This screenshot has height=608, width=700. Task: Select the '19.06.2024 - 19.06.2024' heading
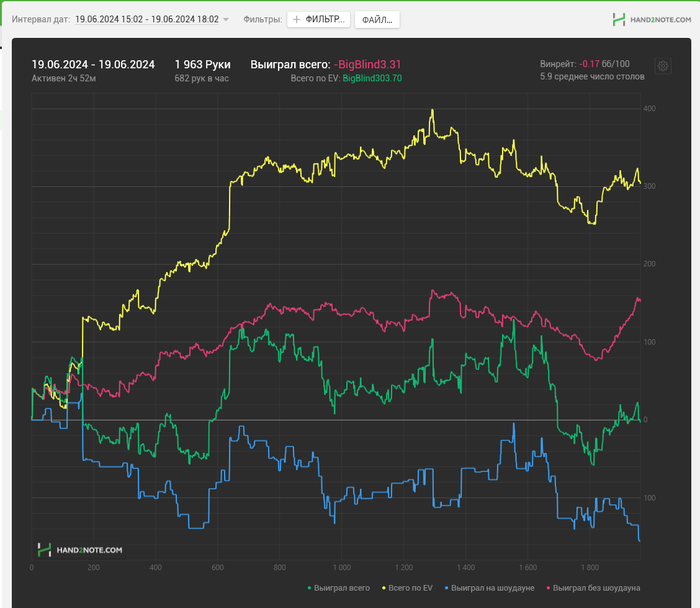pyautogui.click(x=93, y=65)
